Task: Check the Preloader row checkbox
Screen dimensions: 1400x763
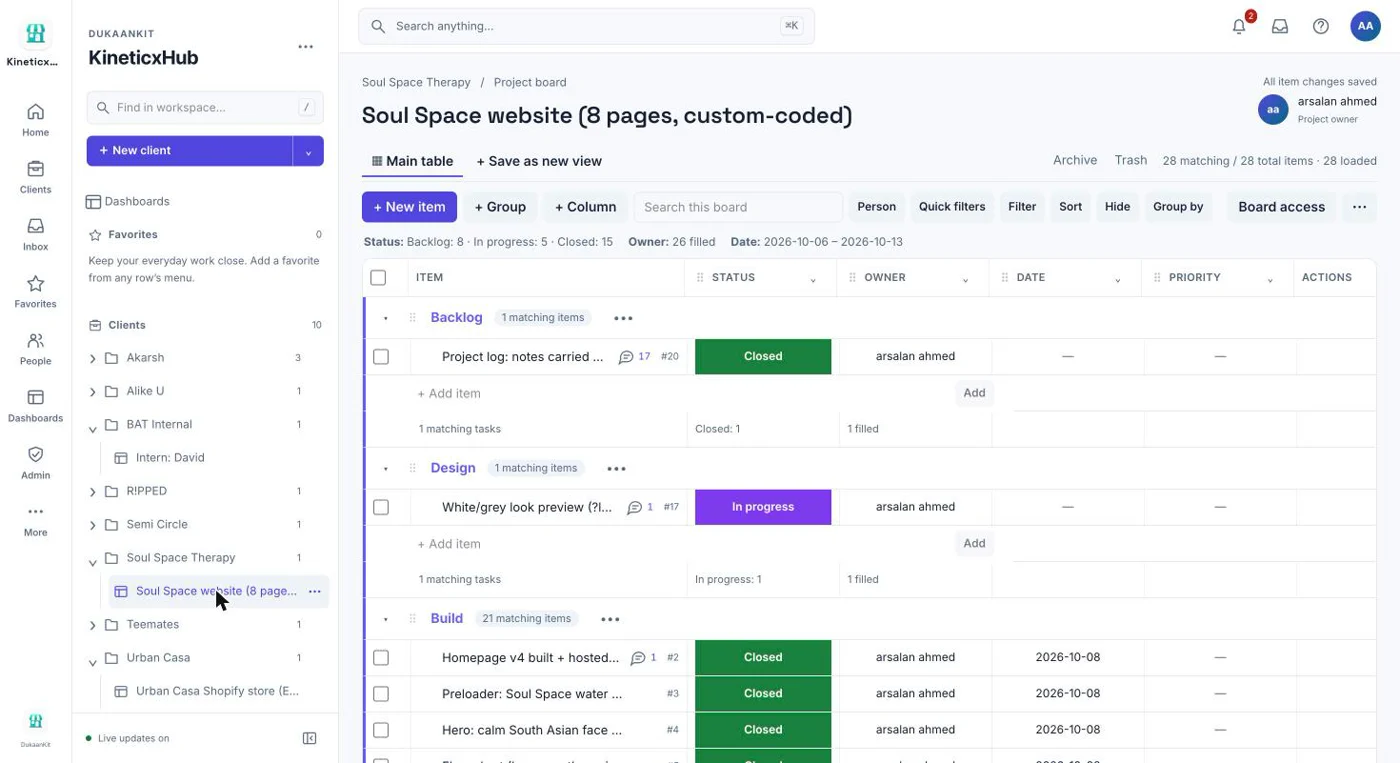Action: coord(381,694)
